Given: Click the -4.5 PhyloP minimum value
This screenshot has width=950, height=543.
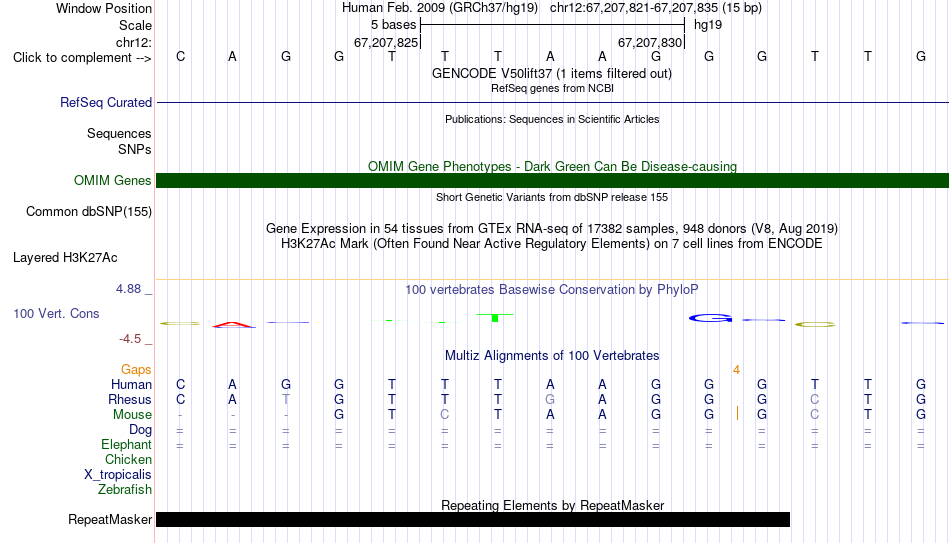Looking at the screenshot, I should [130, 339].
